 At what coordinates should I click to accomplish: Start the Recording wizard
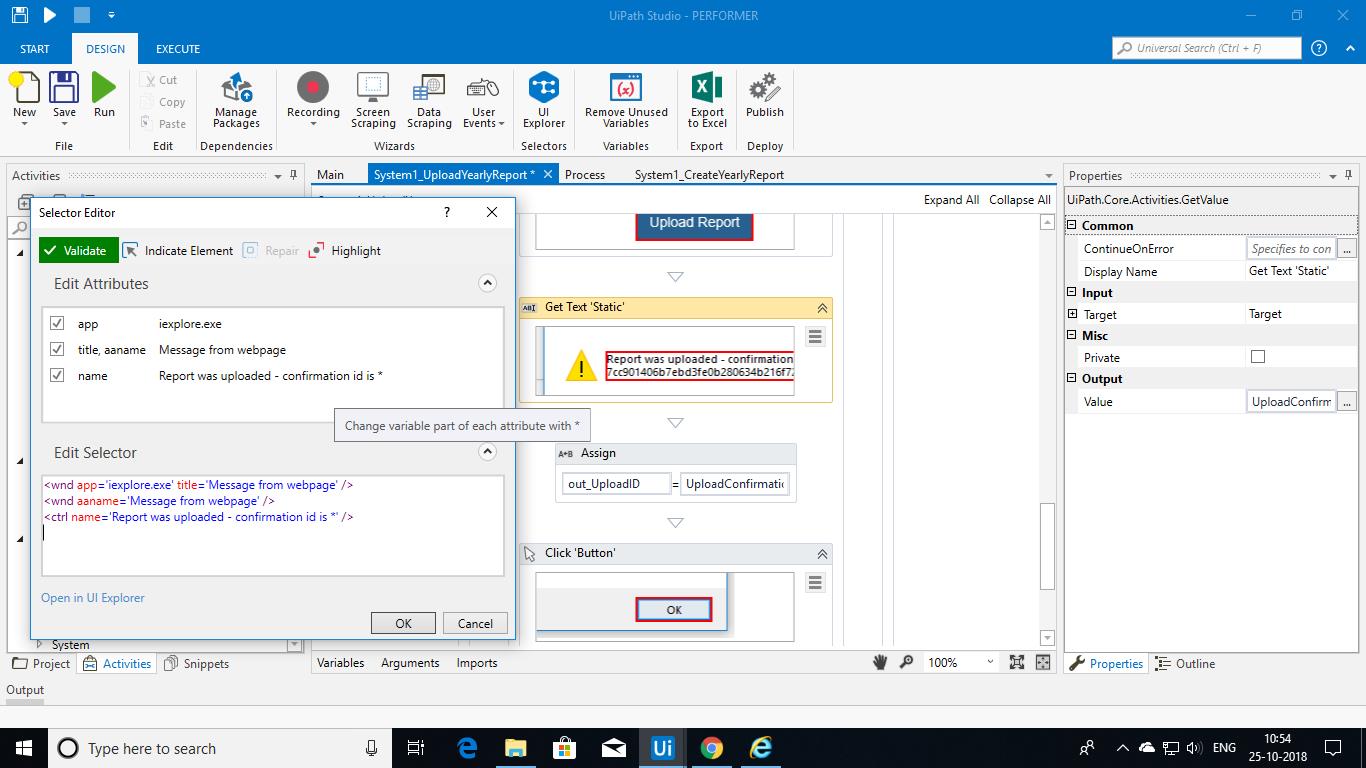313,100
